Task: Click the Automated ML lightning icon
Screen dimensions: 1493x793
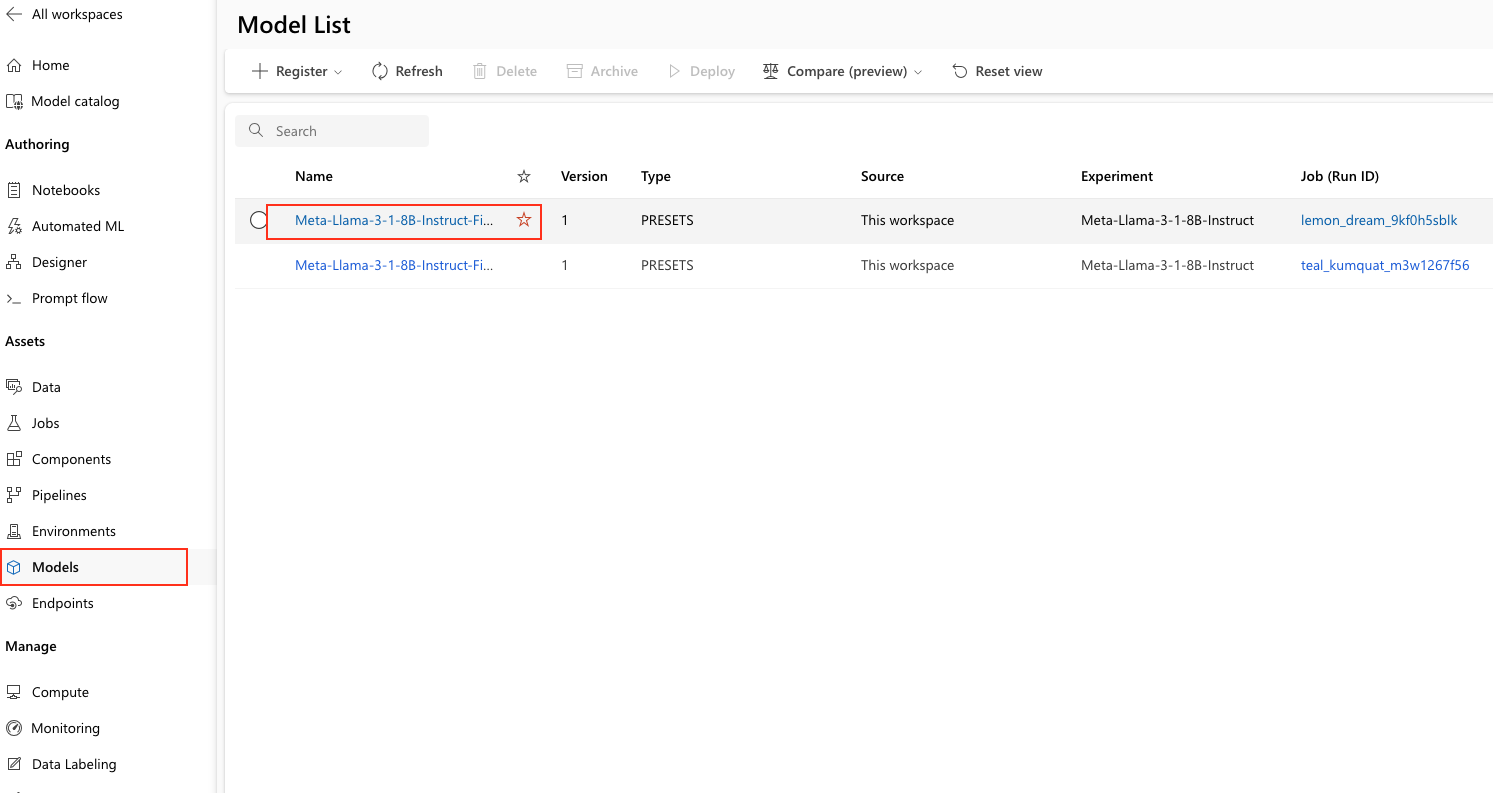Action: [x=14, y=226]
